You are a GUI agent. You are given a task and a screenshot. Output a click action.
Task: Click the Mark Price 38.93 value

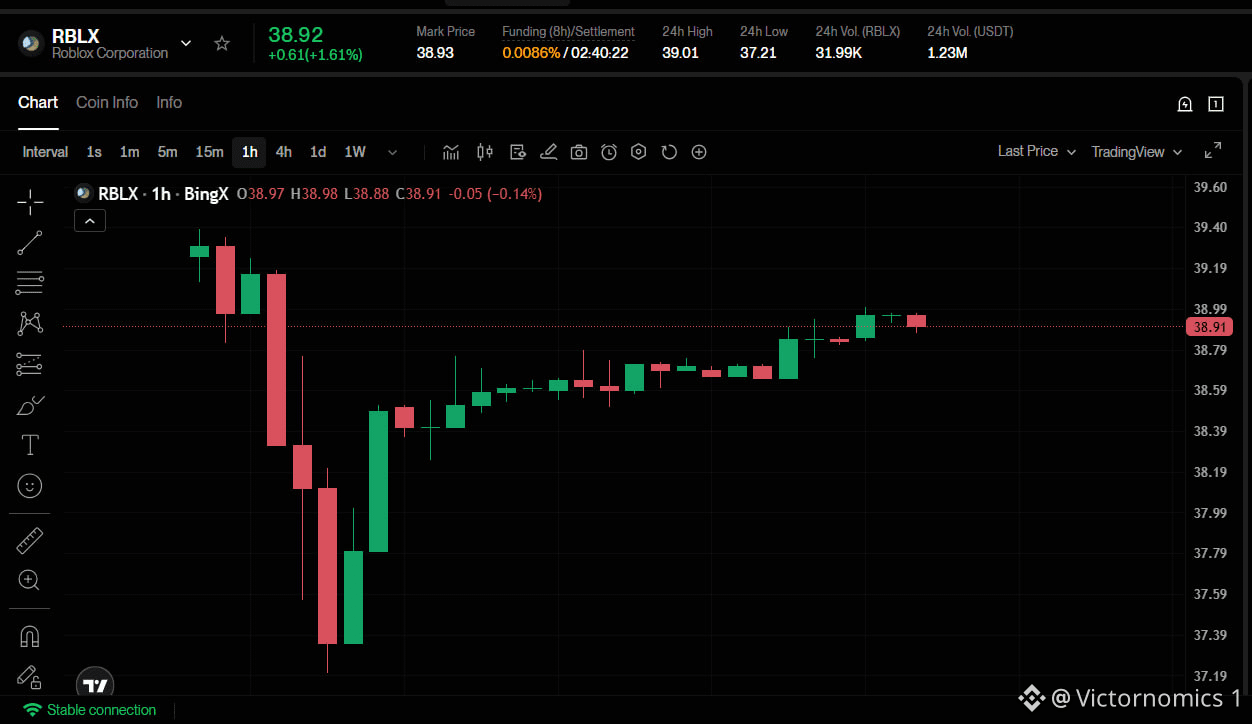pos(435,53)
